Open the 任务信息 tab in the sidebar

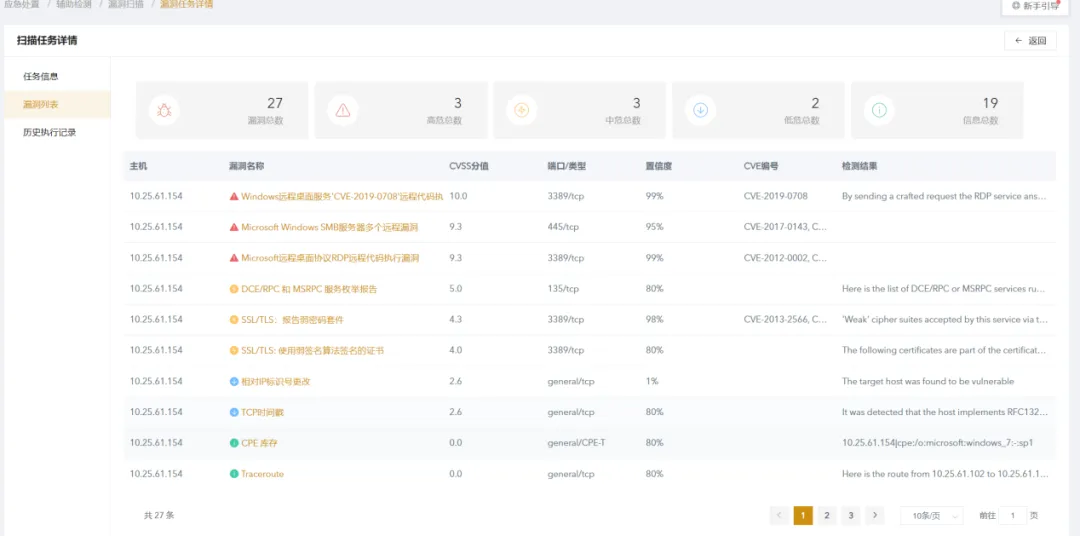pos(57,76)
